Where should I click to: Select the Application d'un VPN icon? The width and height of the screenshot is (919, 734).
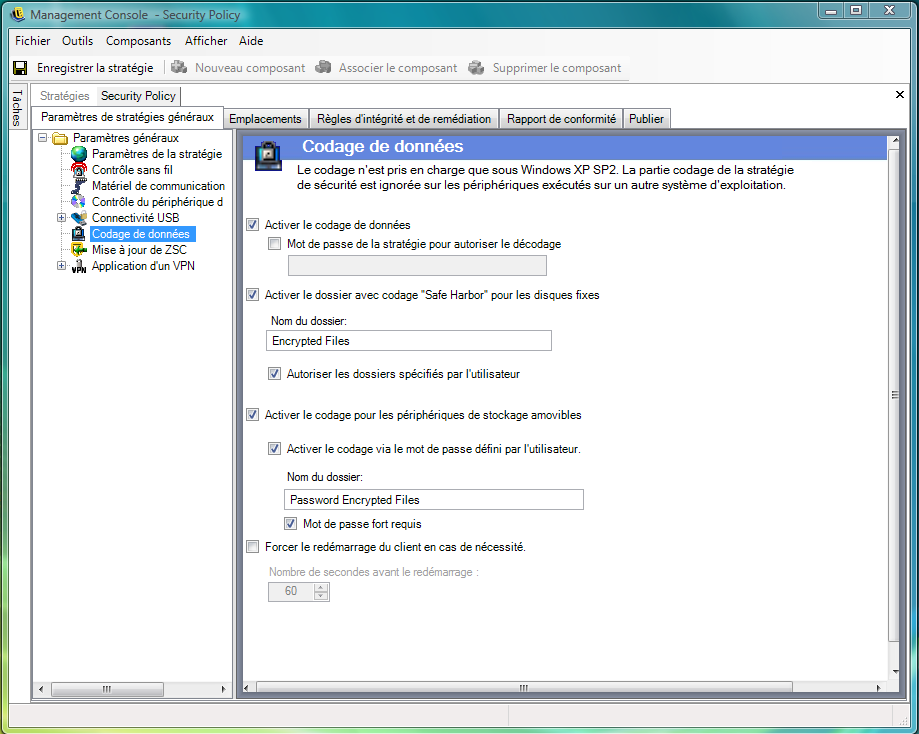tap(79, 267)
